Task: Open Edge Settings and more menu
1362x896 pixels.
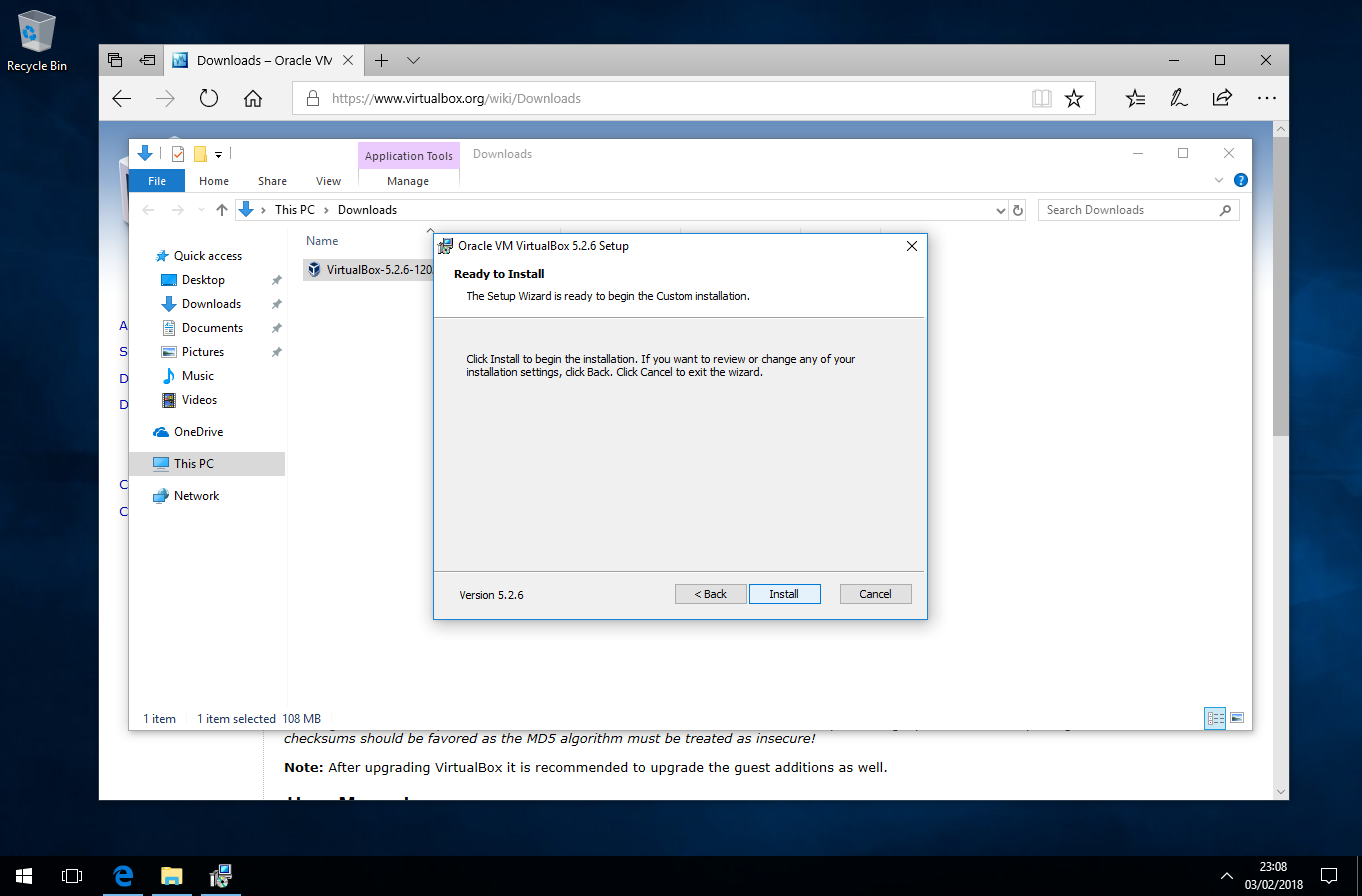Action: click(1266, 98)
